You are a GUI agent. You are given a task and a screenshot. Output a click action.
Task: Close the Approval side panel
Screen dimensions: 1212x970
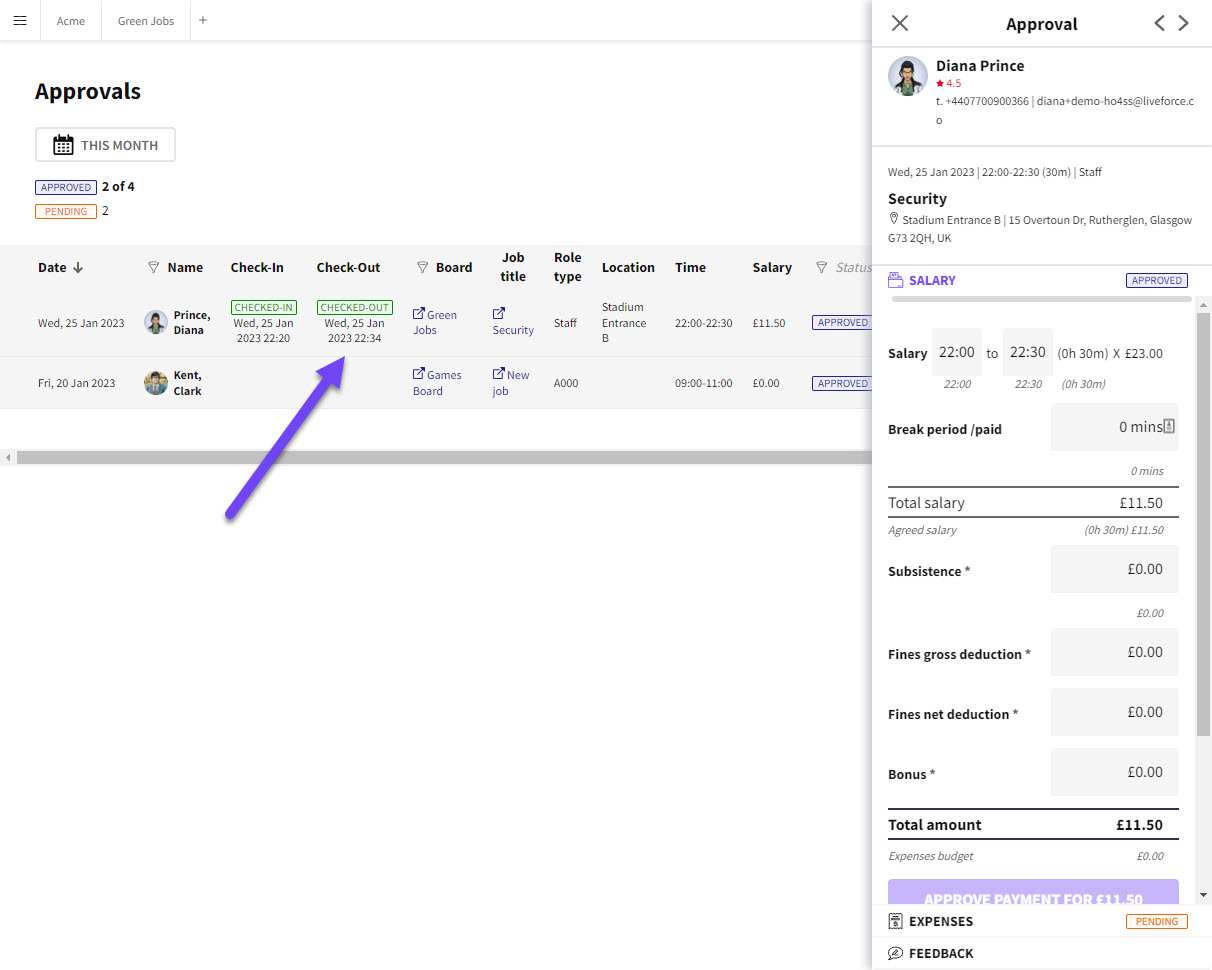(900, 23)
